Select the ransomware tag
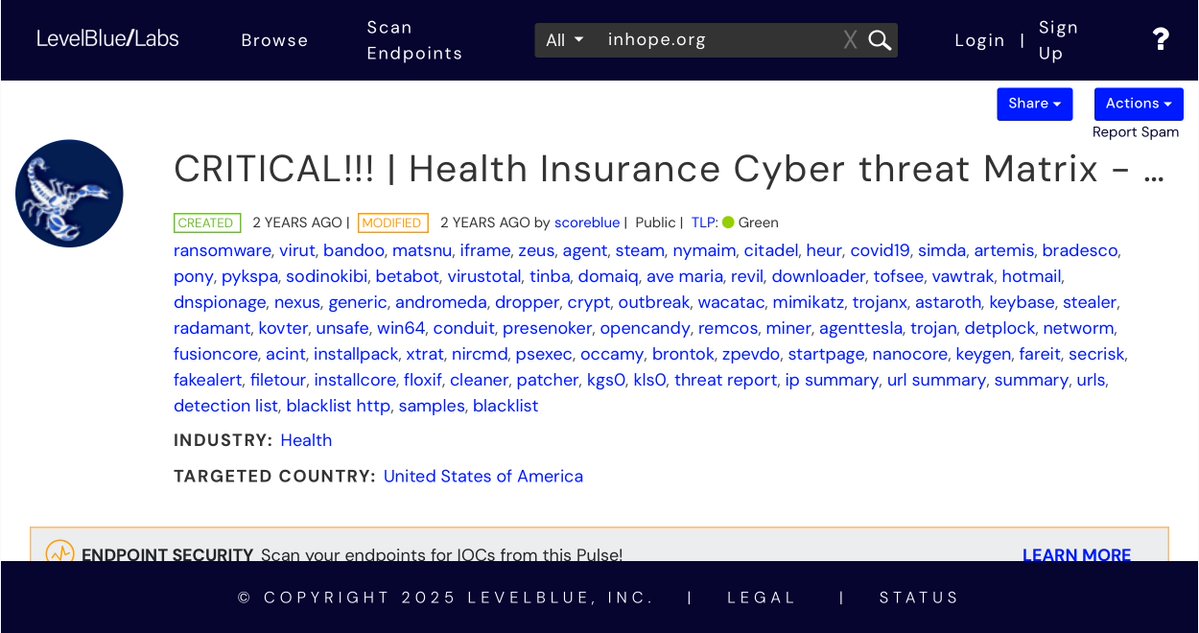The height and width of the screenshot is (633, 1199). point(222,250)
